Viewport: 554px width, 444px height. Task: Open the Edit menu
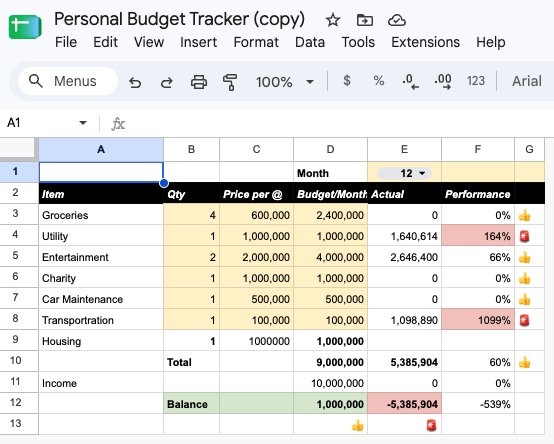pyautogui.click(x=105, y=42)
